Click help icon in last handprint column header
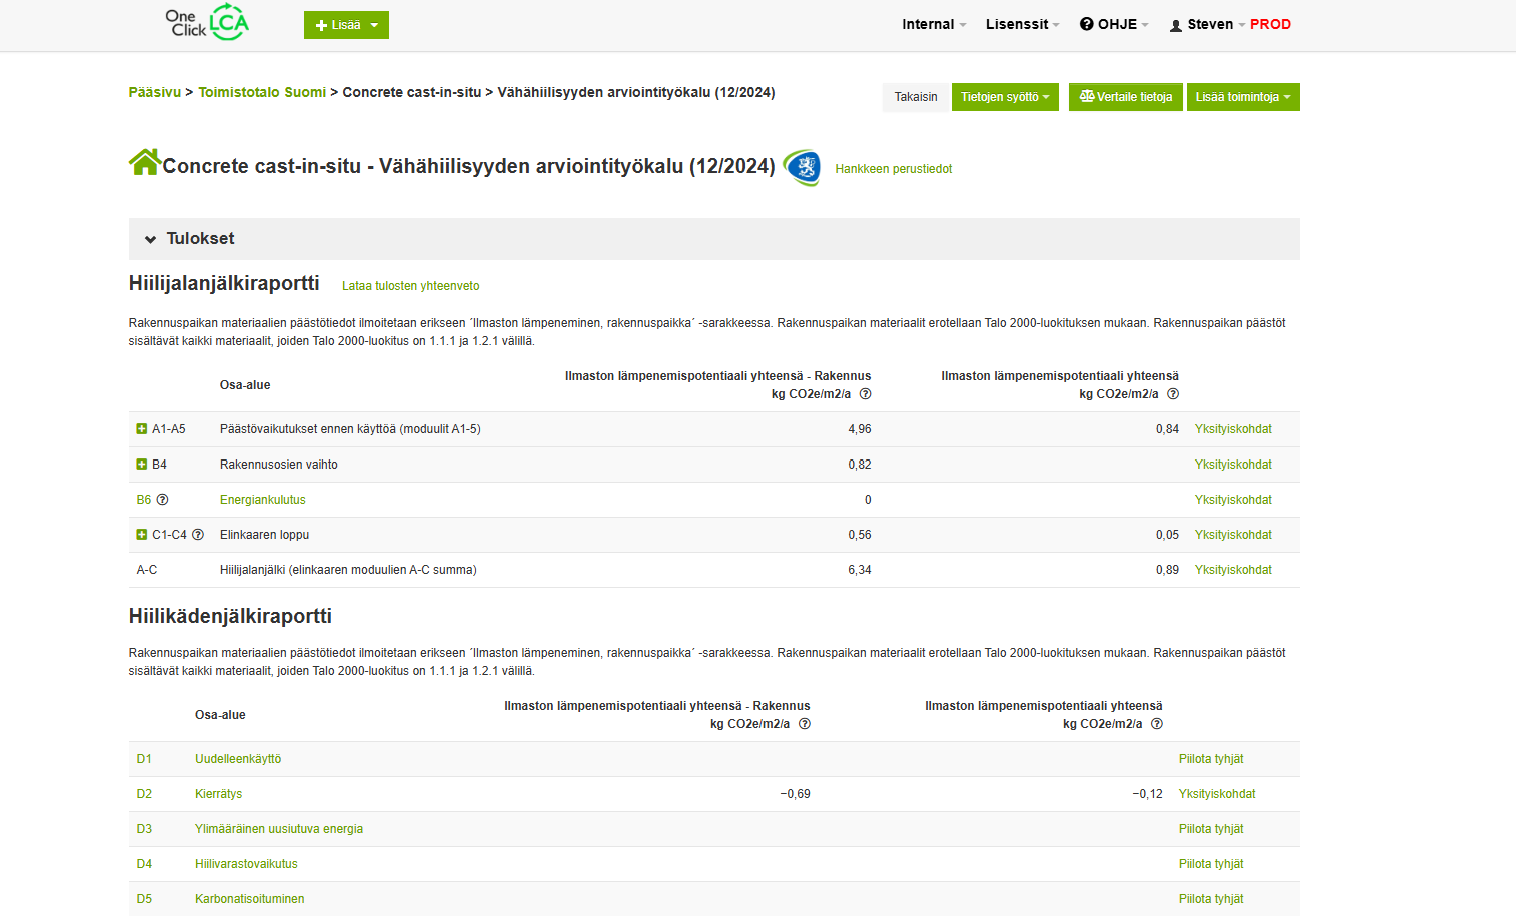1516x916 pixels. (1157, 724)
